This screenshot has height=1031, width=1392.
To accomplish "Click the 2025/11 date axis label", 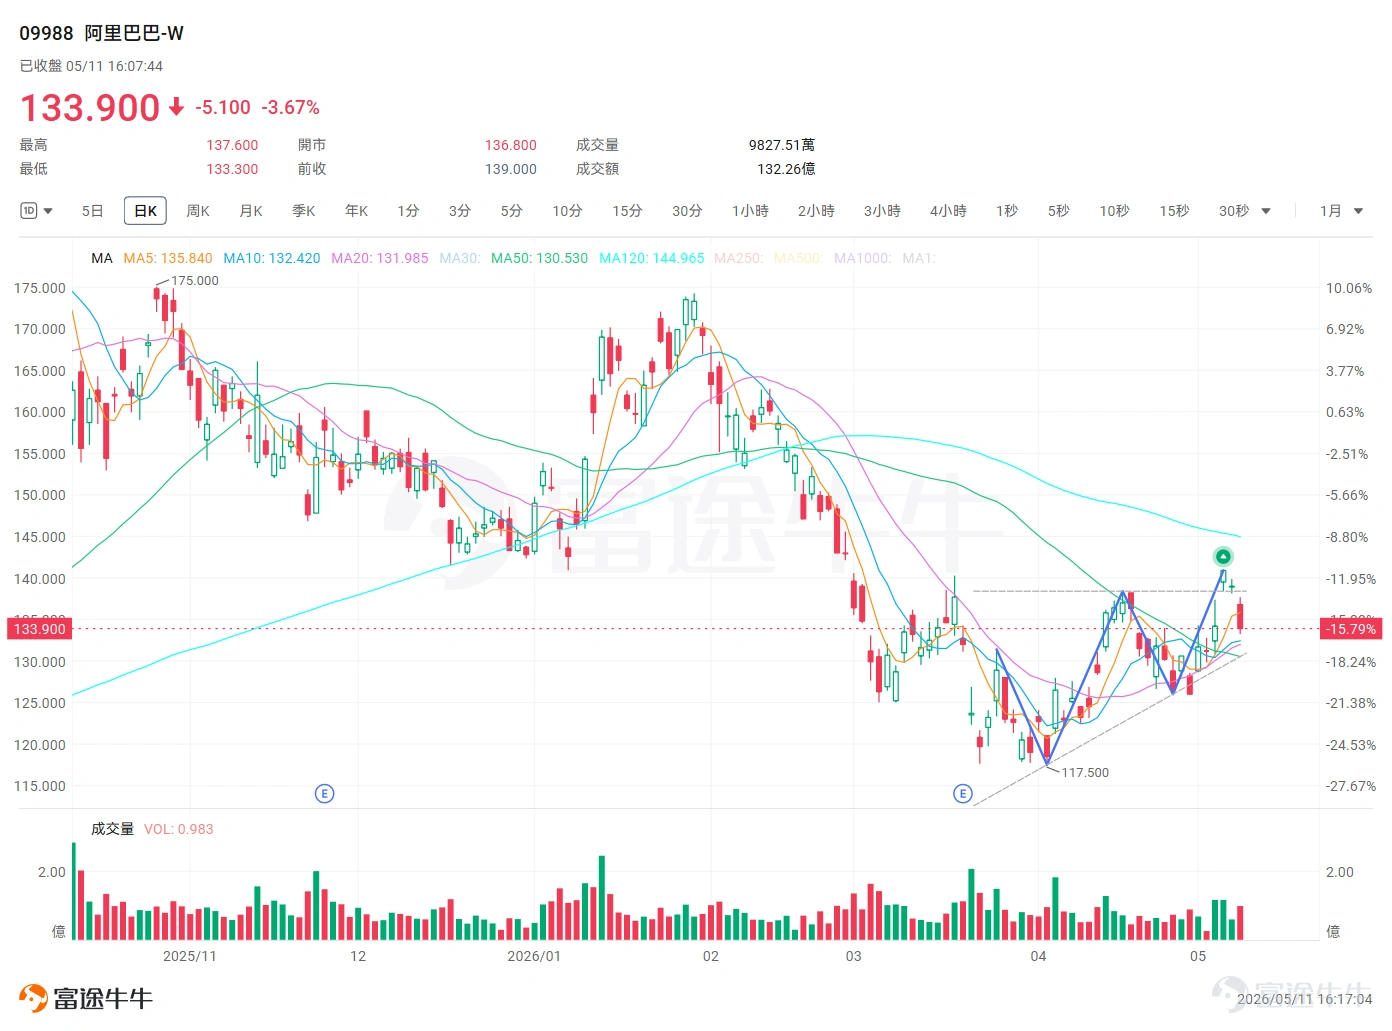I will pos(190,956).
